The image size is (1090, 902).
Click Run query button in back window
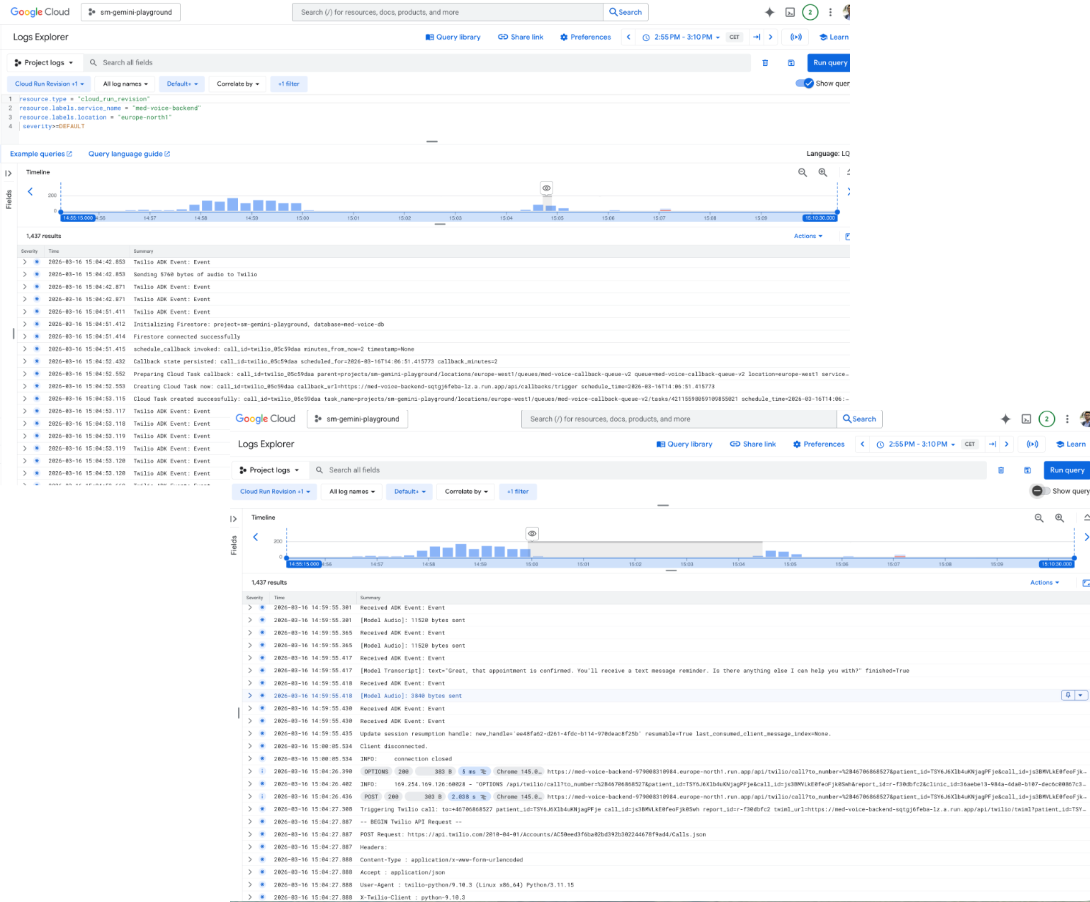point(829,63)
